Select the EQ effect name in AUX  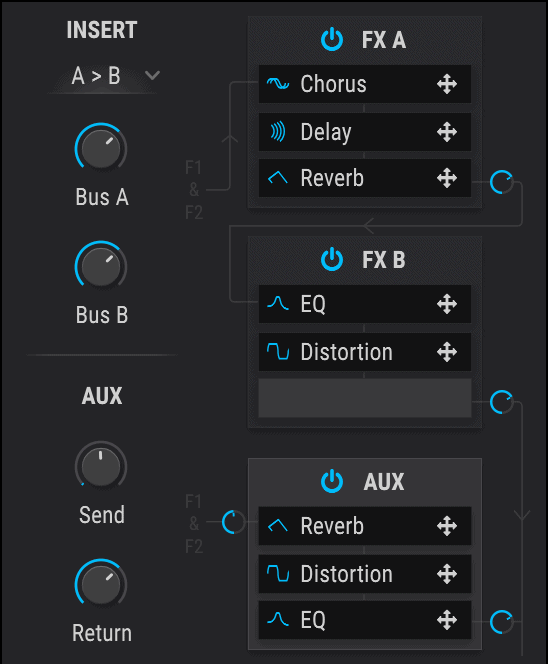point(313,620)
